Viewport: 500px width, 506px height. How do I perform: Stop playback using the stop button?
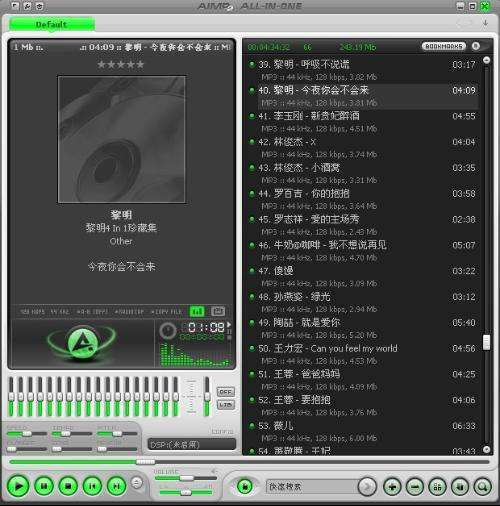click(x=68, y=486)
